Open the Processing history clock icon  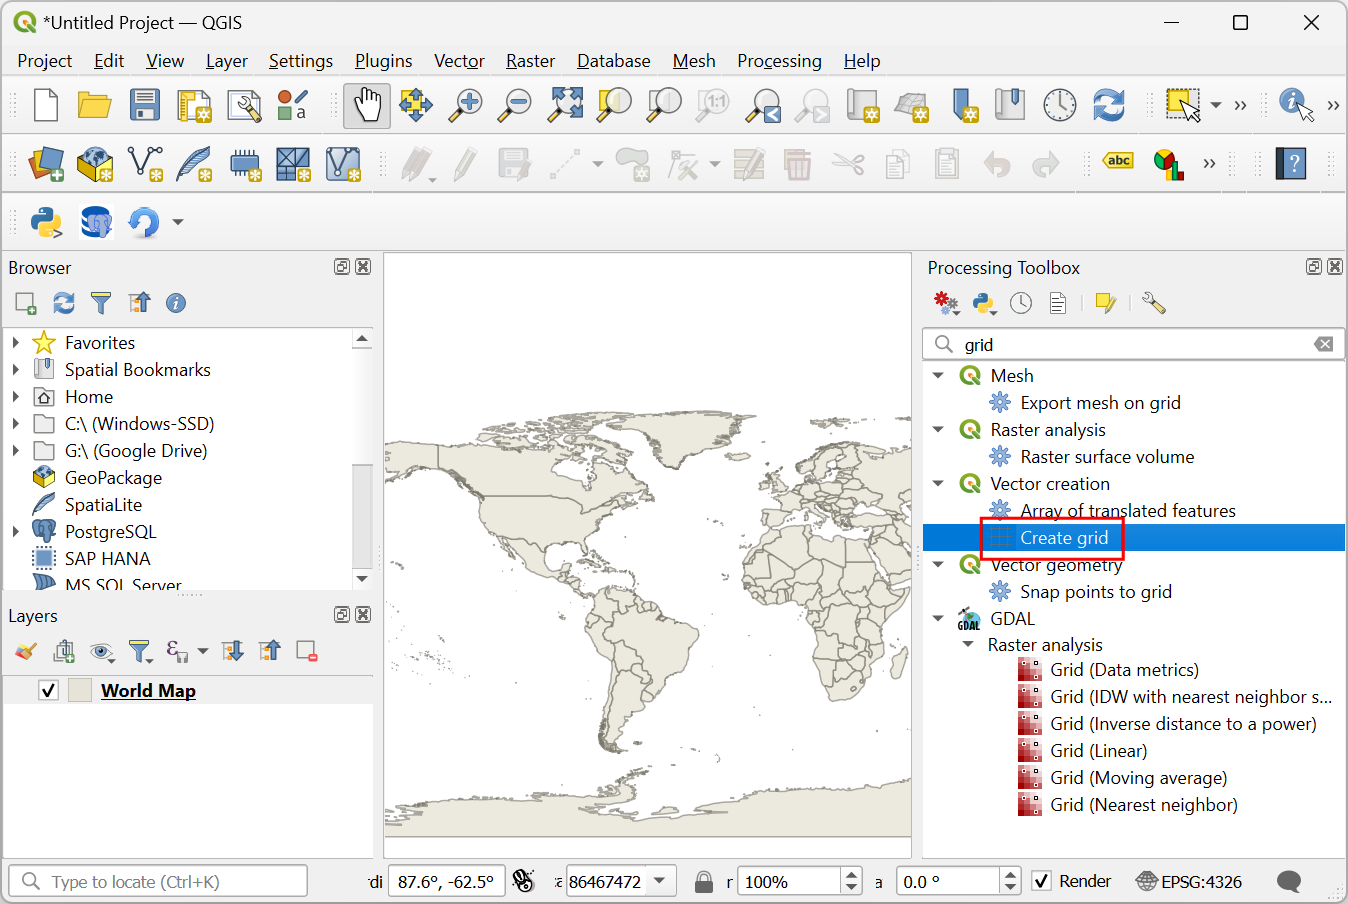1021,303
